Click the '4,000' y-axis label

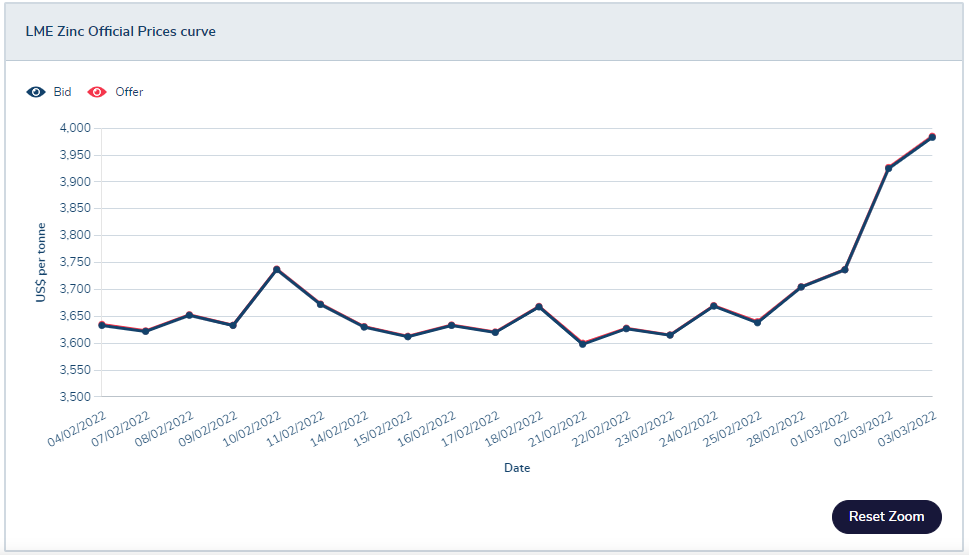pos(75,128)
